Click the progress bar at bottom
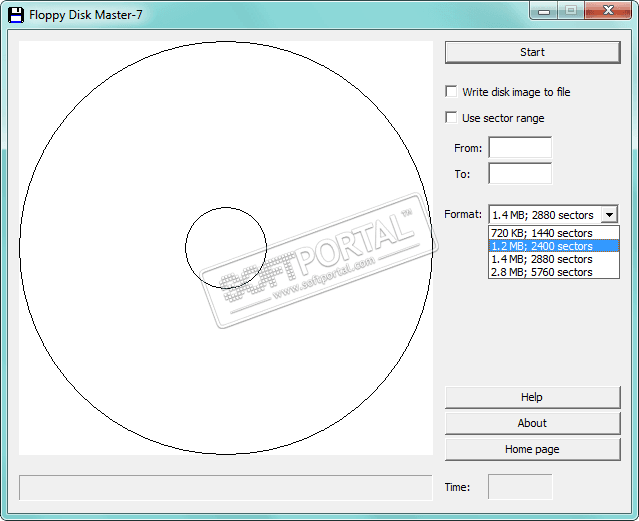Screen dimensions: 639x521 (225, 487)
